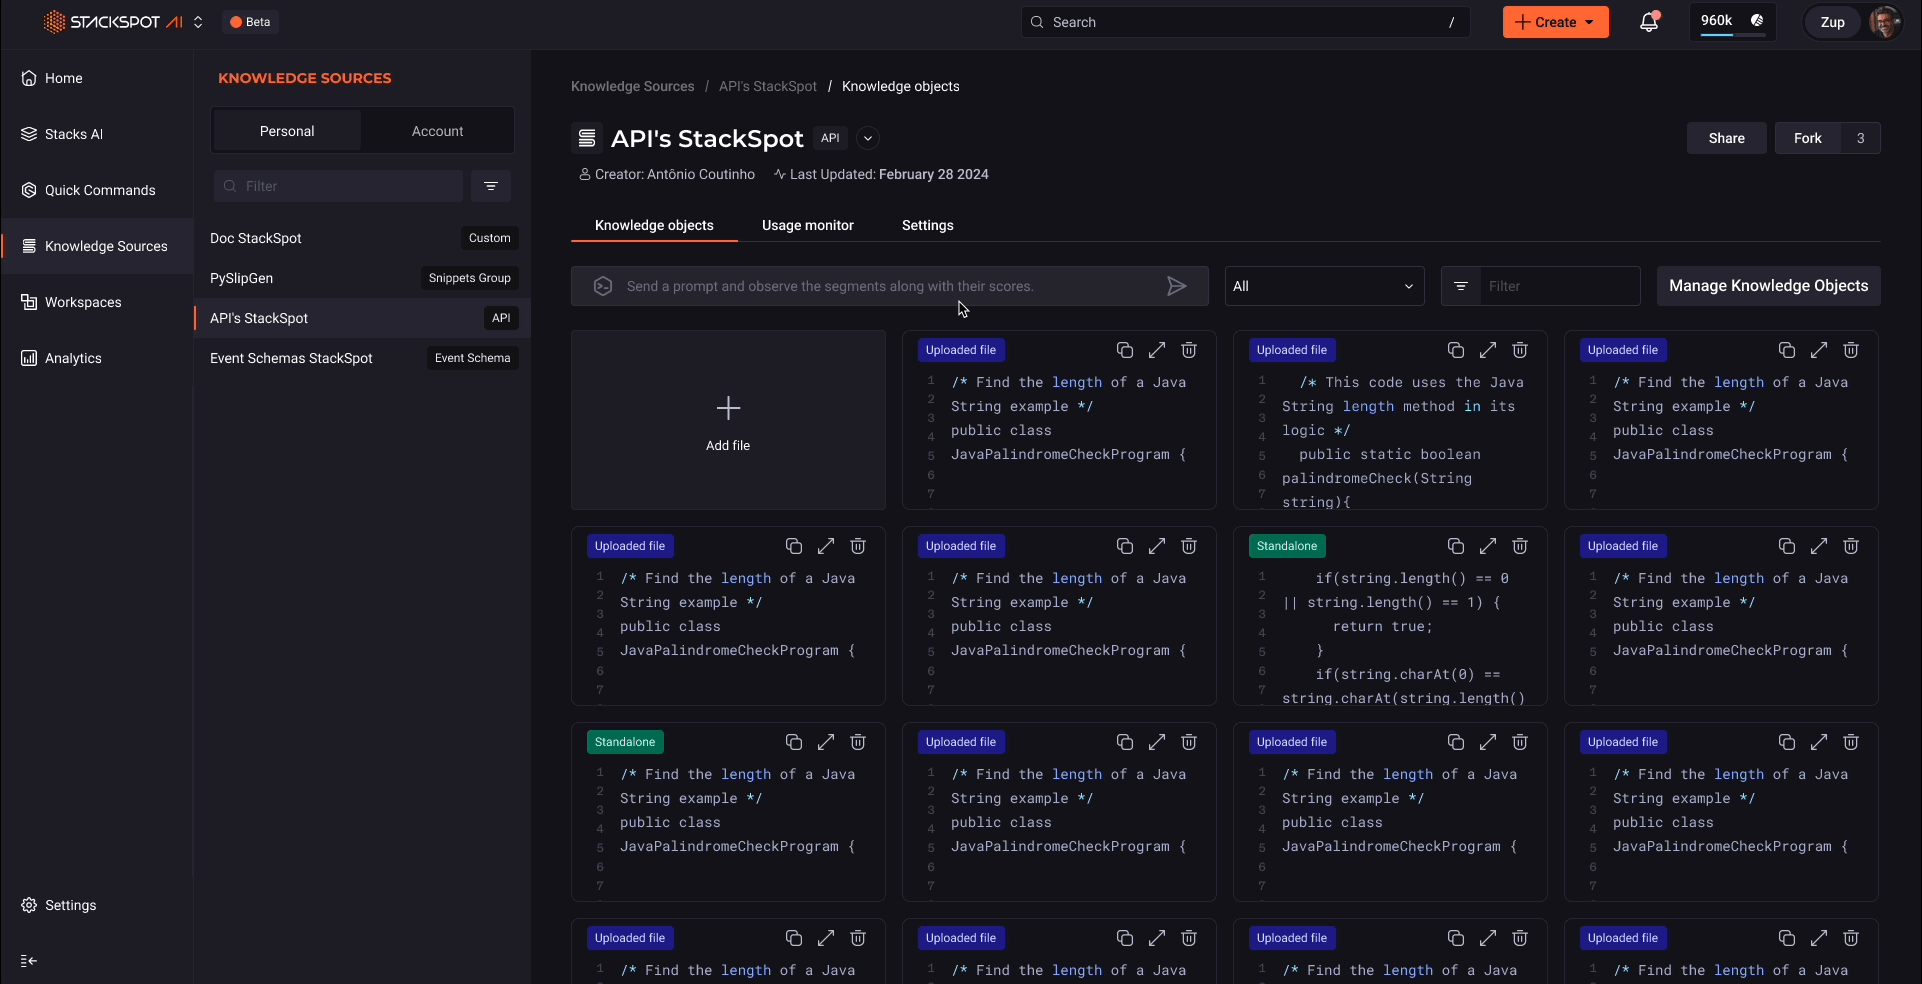Collapse the sidebar with the bottom-left icon
This screenshot has width=1922, height=984.
point(28,960)
